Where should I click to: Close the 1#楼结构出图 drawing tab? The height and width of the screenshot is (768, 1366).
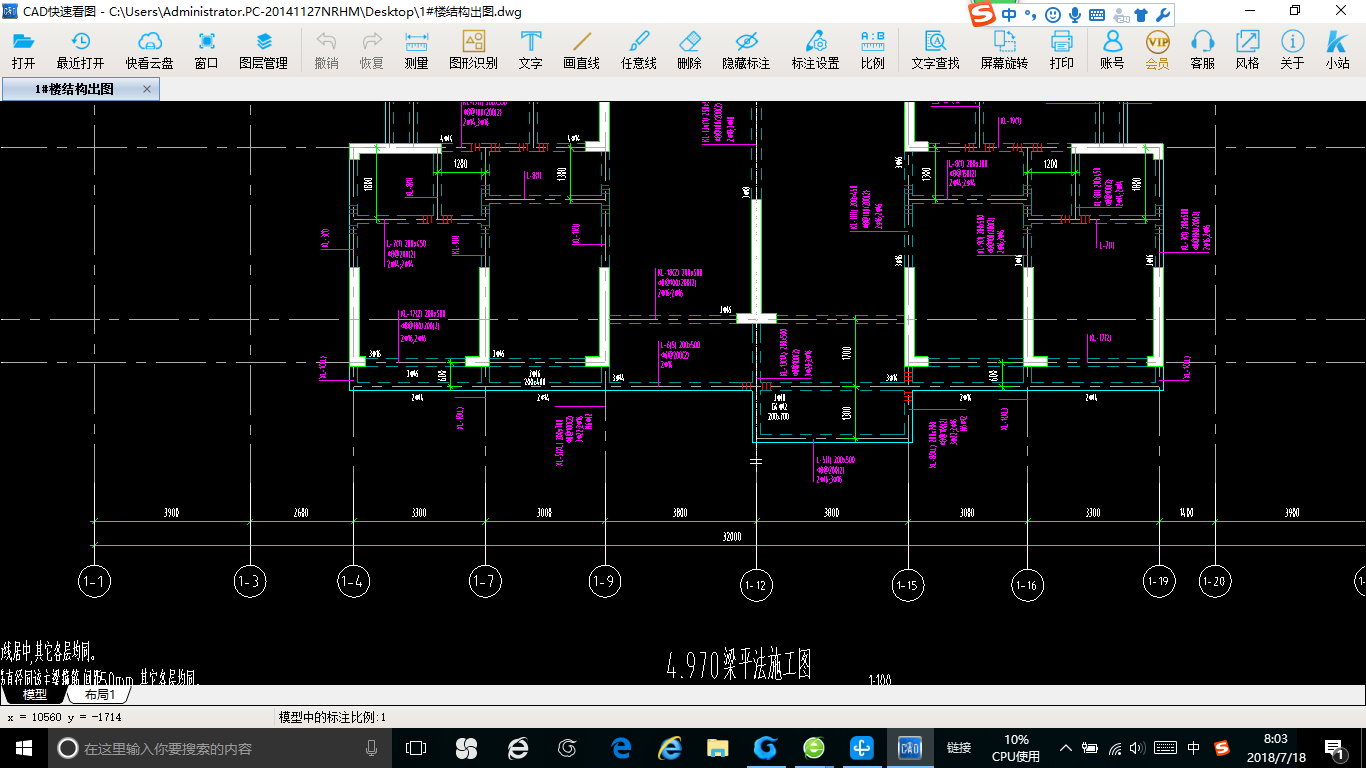[x=147, y=89]
